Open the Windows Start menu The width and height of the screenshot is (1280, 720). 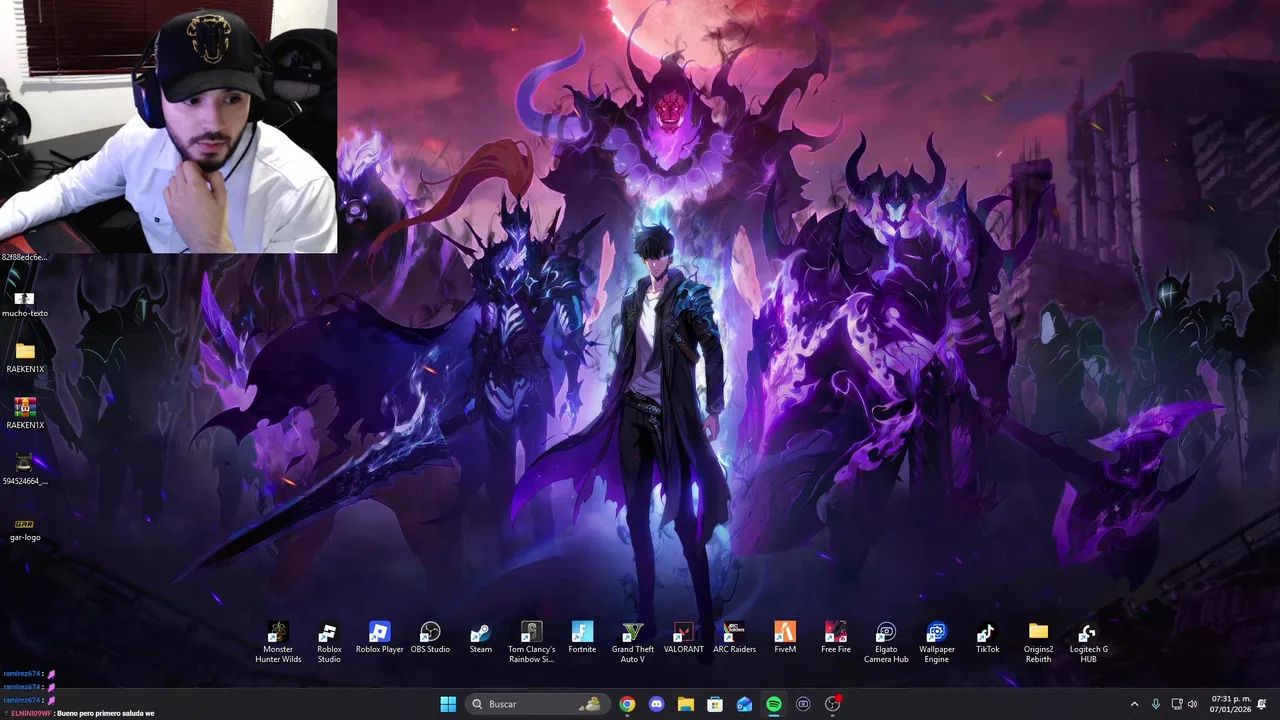click(x=448, y=704)
